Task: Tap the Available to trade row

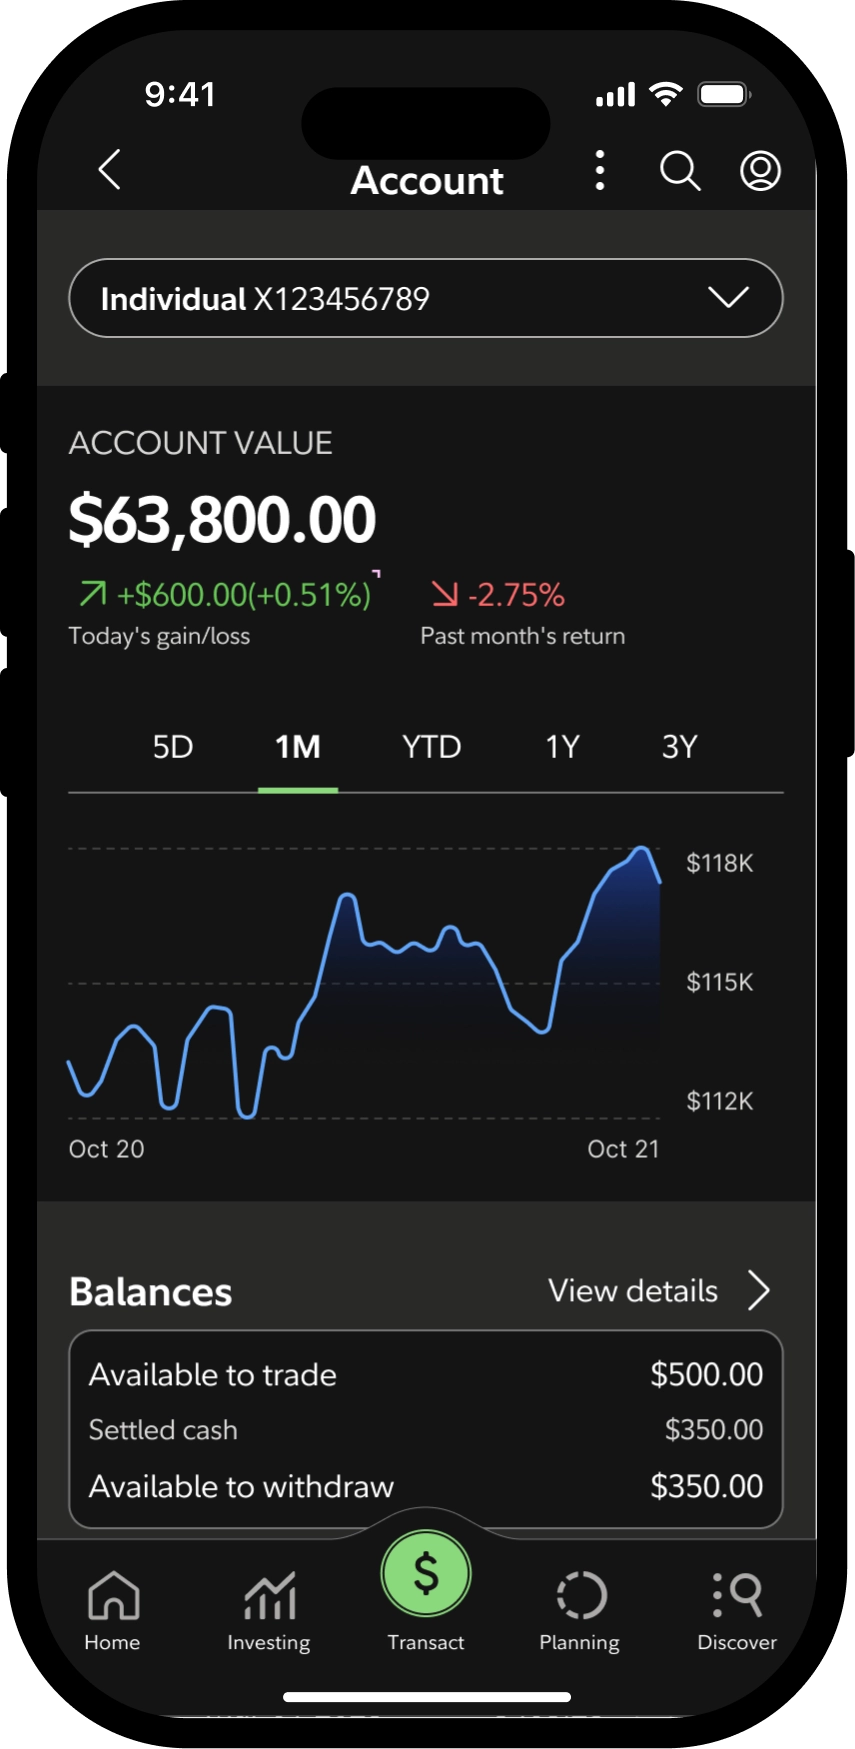Action: (426, 1375)
